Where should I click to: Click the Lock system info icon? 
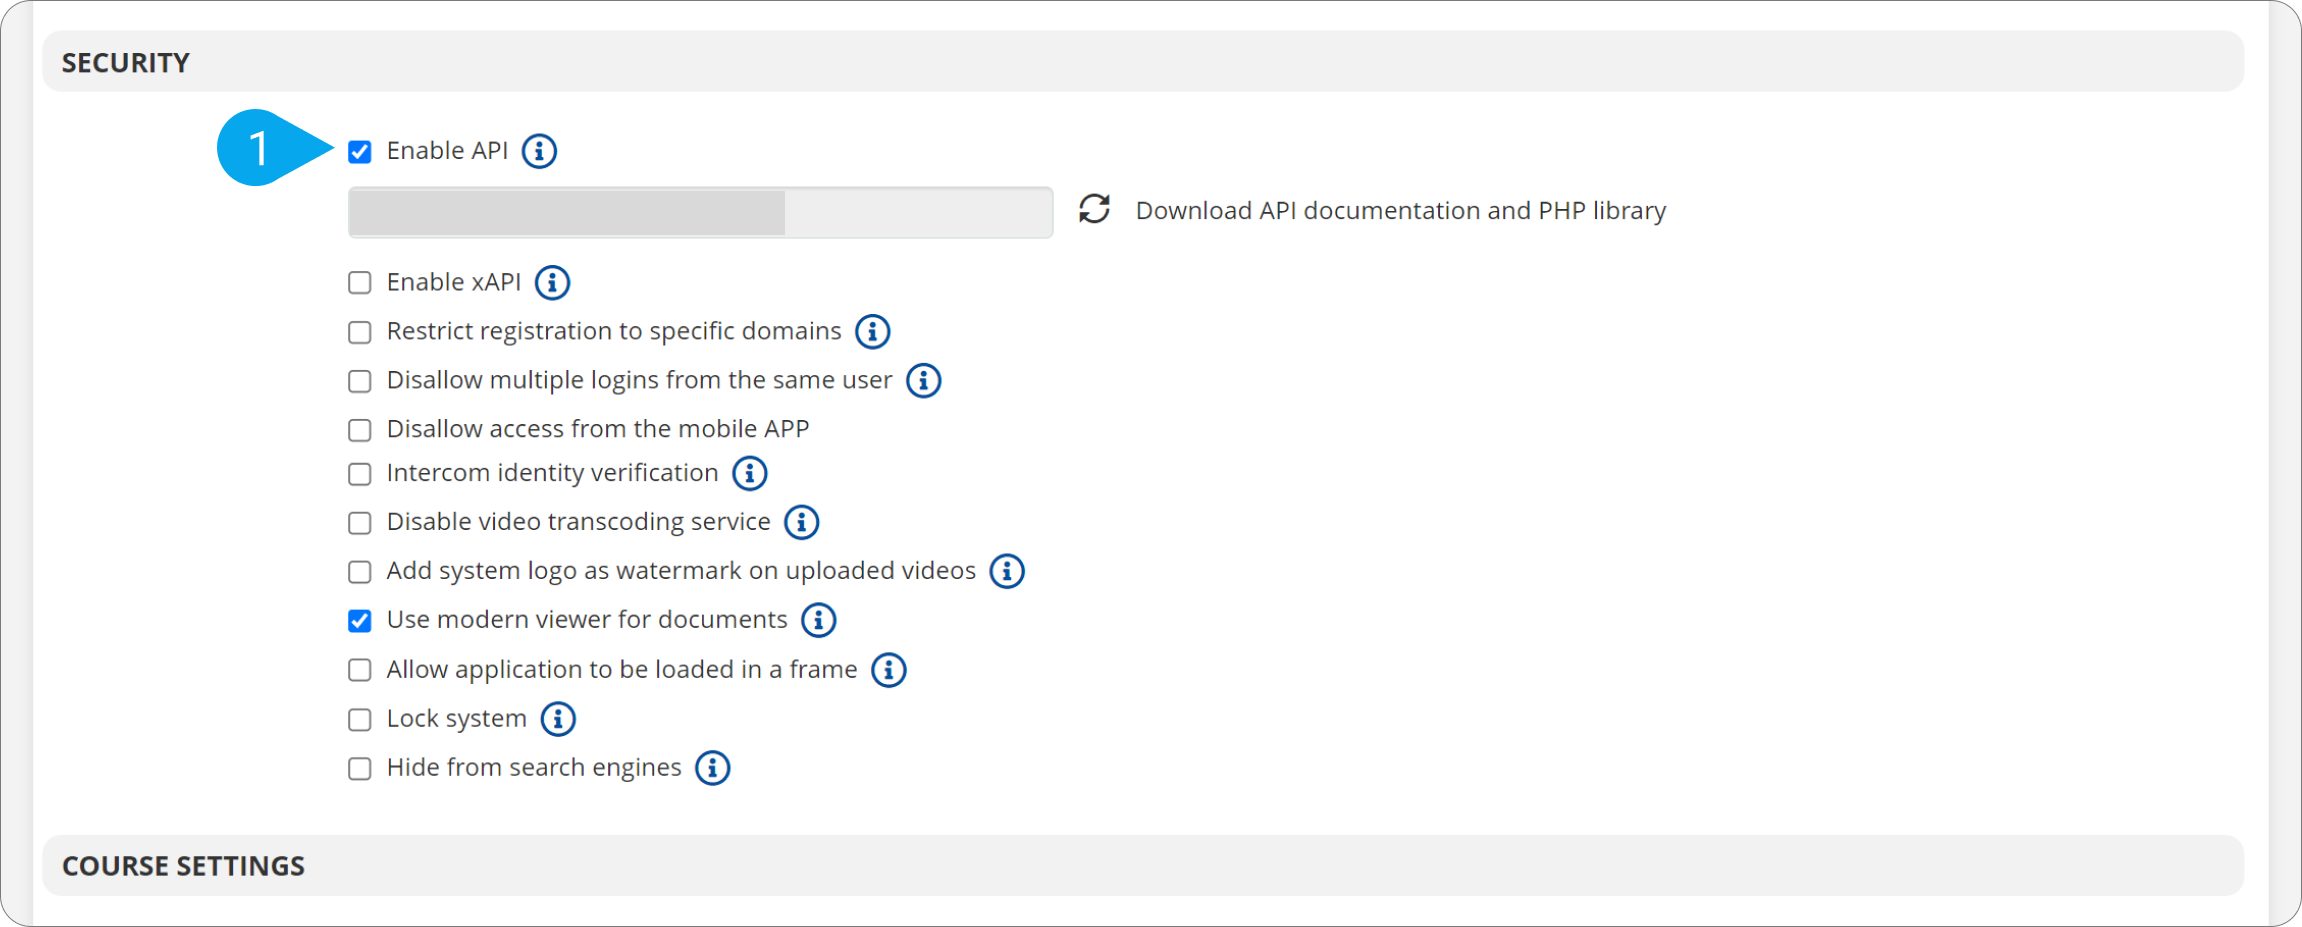point(558,719)
